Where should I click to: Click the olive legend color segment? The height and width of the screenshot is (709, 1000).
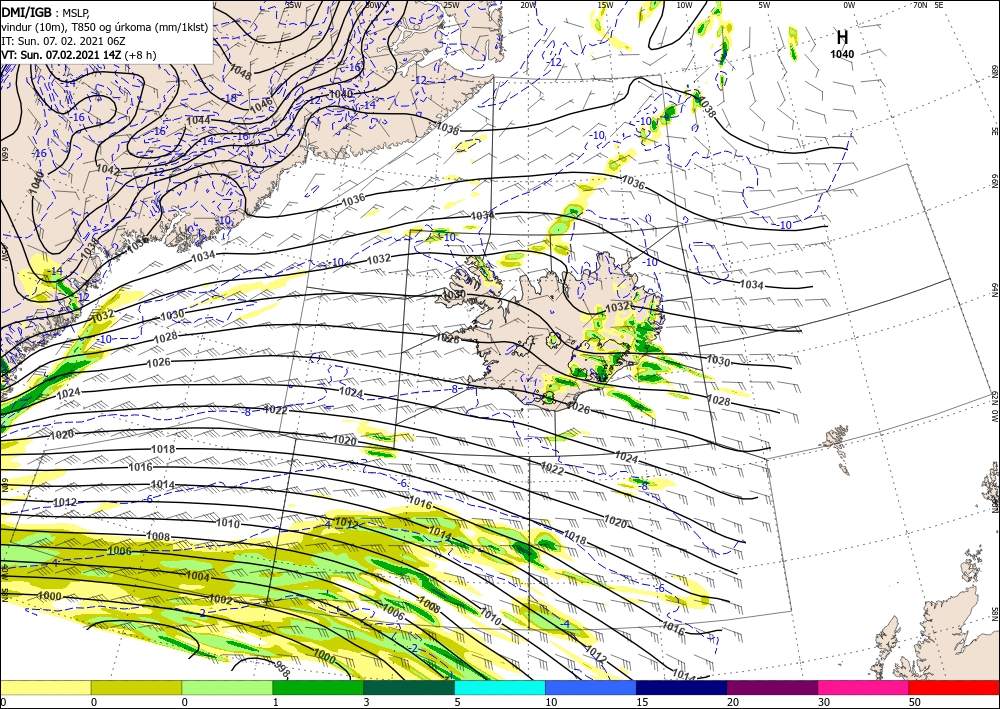[x=136, y=687]
